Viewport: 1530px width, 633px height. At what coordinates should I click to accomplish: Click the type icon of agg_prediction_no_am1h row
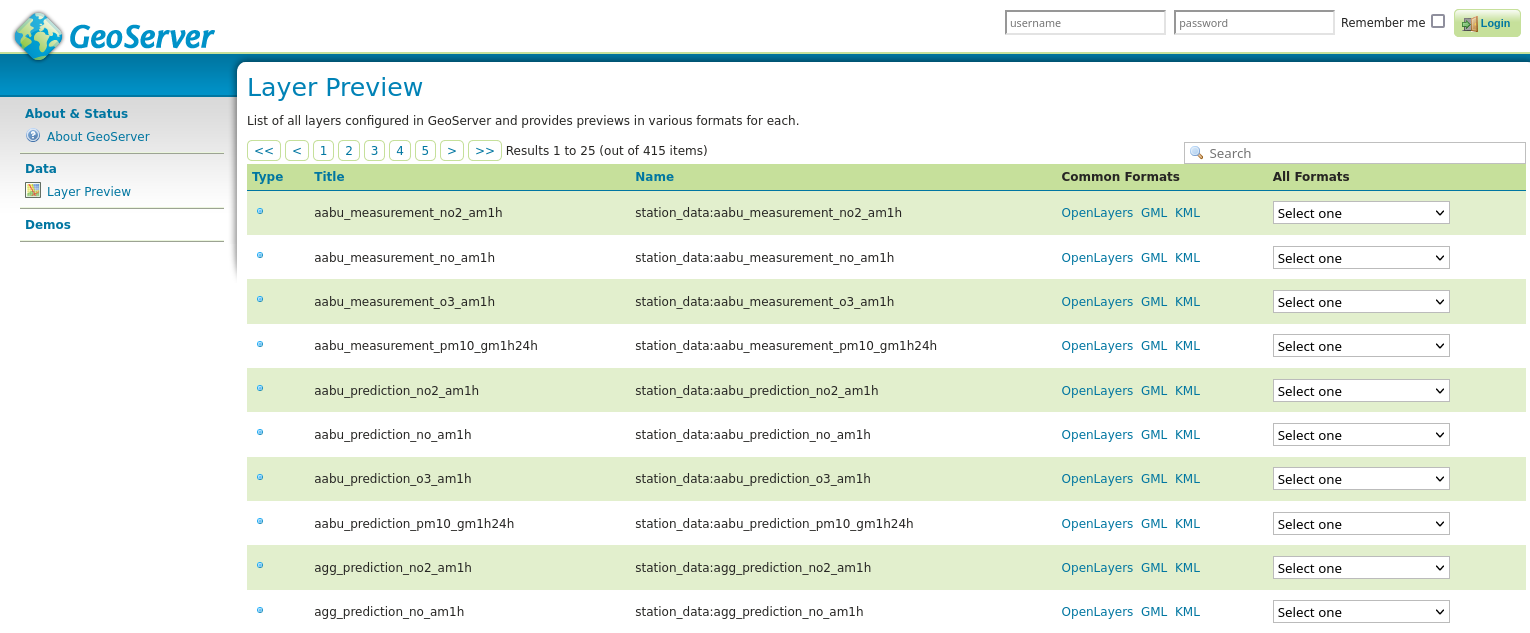(260, 610)
